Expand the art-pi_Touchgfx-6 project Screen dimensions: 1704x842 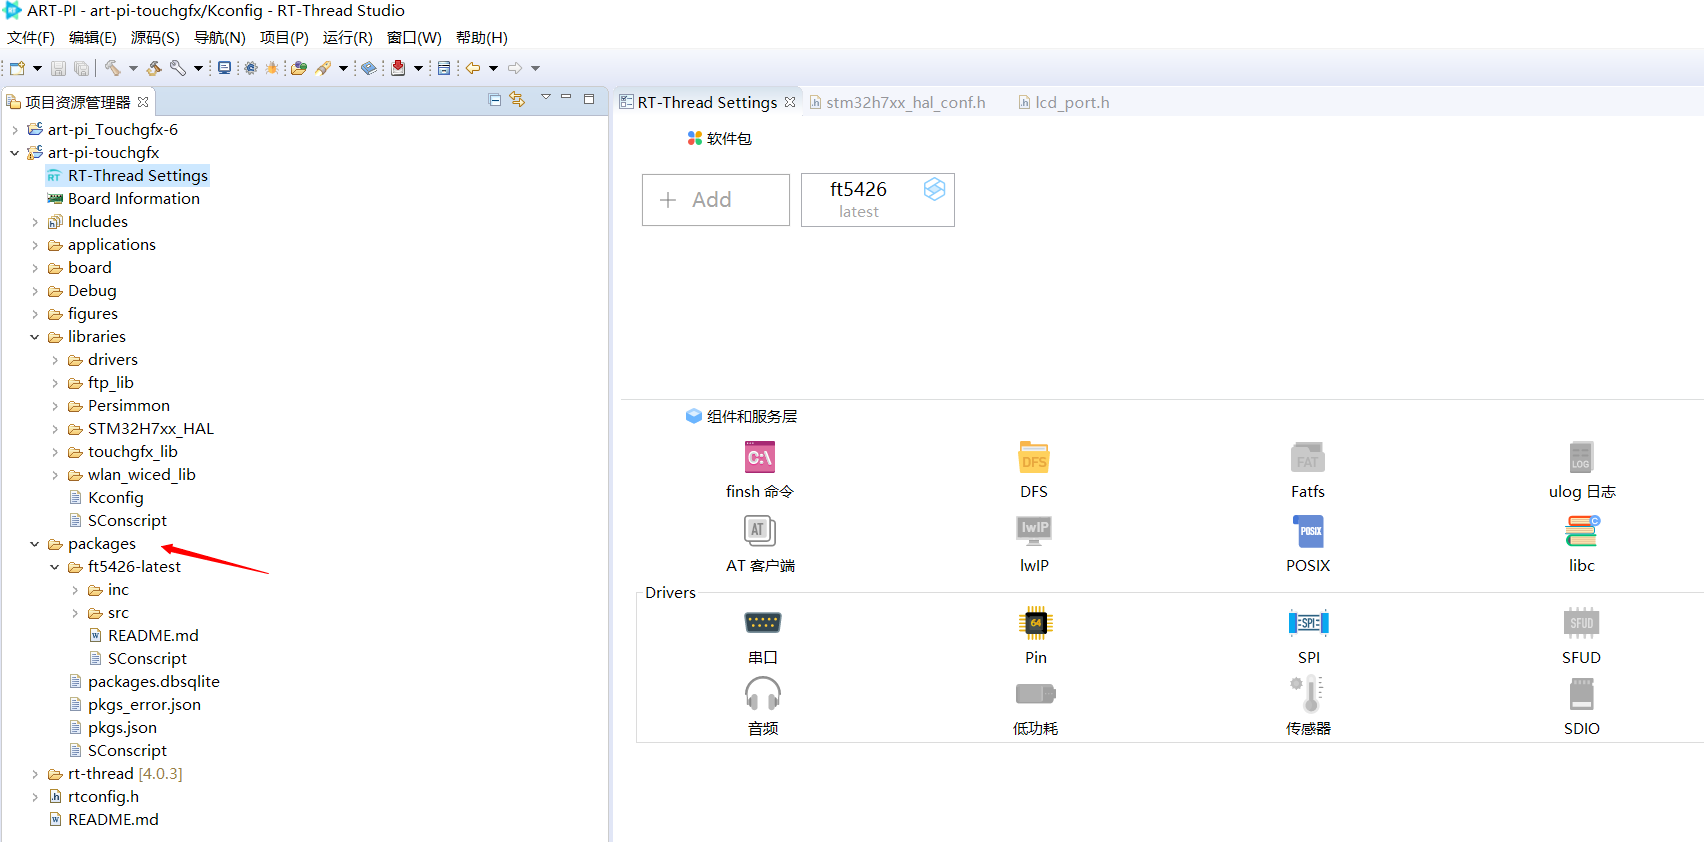click(15, 130)
